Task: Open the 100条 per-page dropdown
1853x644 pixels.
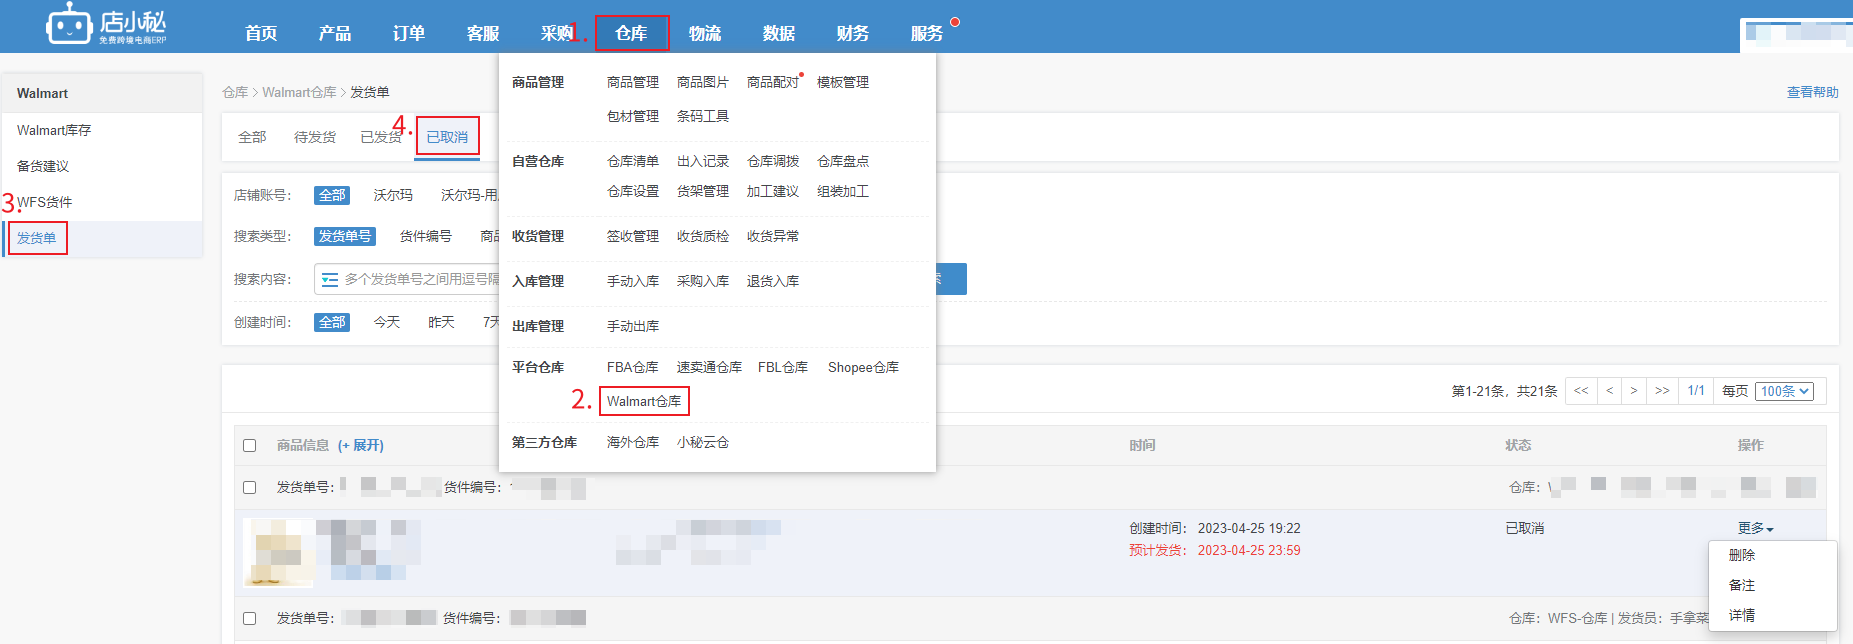Action: (1785, 391)
